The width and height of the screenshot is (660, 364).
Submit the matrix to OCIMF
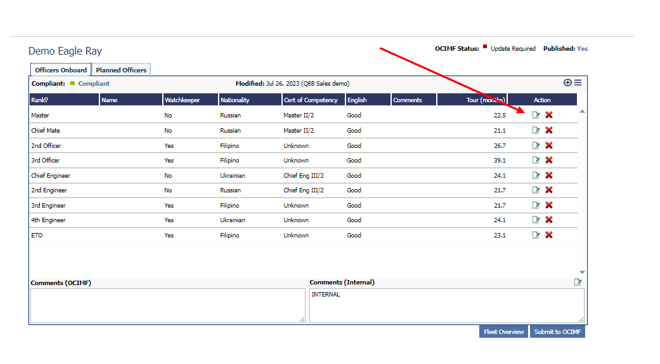(x=557, y=332)
